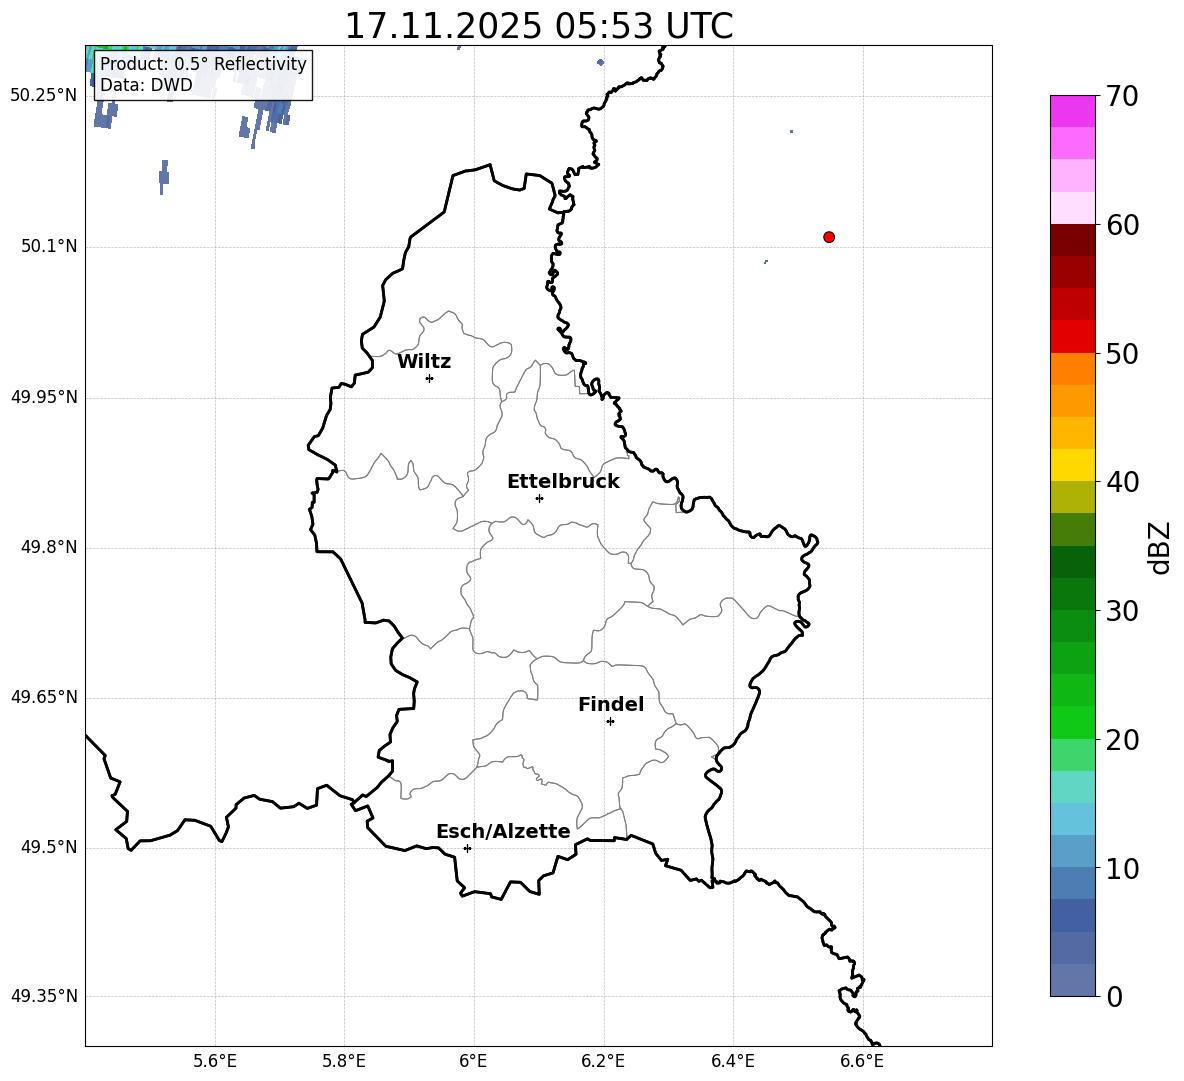Click longitude label 6.2°E
Image resolution: width=1184 pixels, height=1081 pixels.
pyautogui.click(x=603, y=1061)
